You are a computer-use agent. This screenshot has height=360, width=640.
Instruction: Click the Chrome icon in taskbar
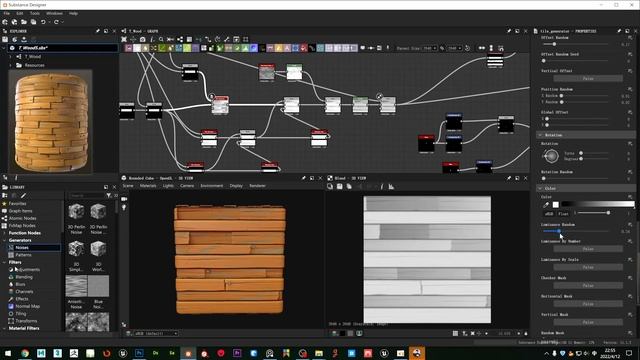(x=25, y=353)
